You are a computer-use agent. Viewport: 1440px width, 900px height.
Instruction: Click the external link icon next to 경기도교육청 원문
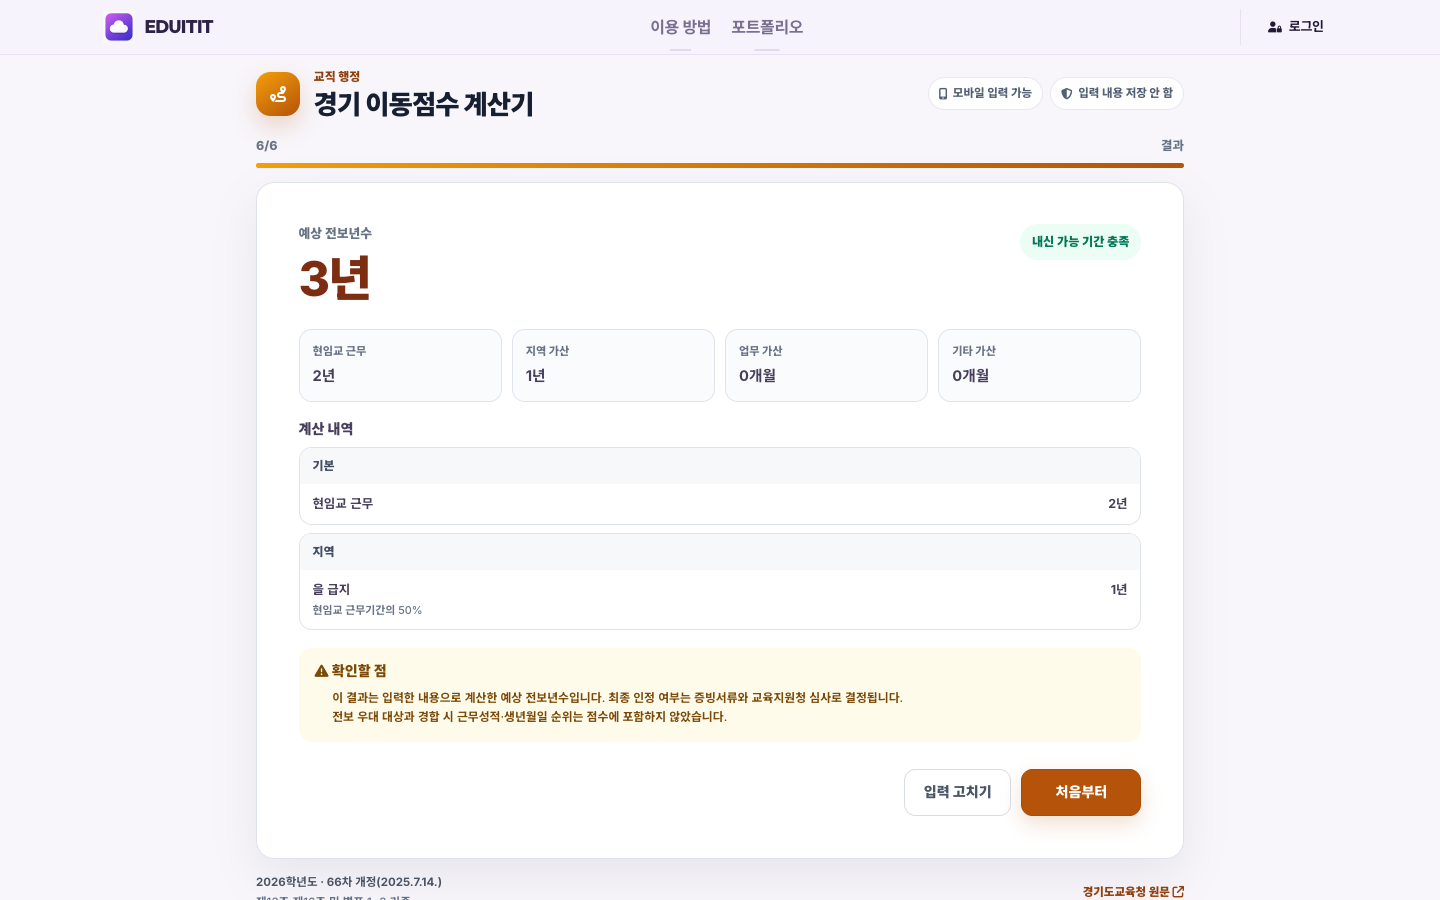(1178, 891)
